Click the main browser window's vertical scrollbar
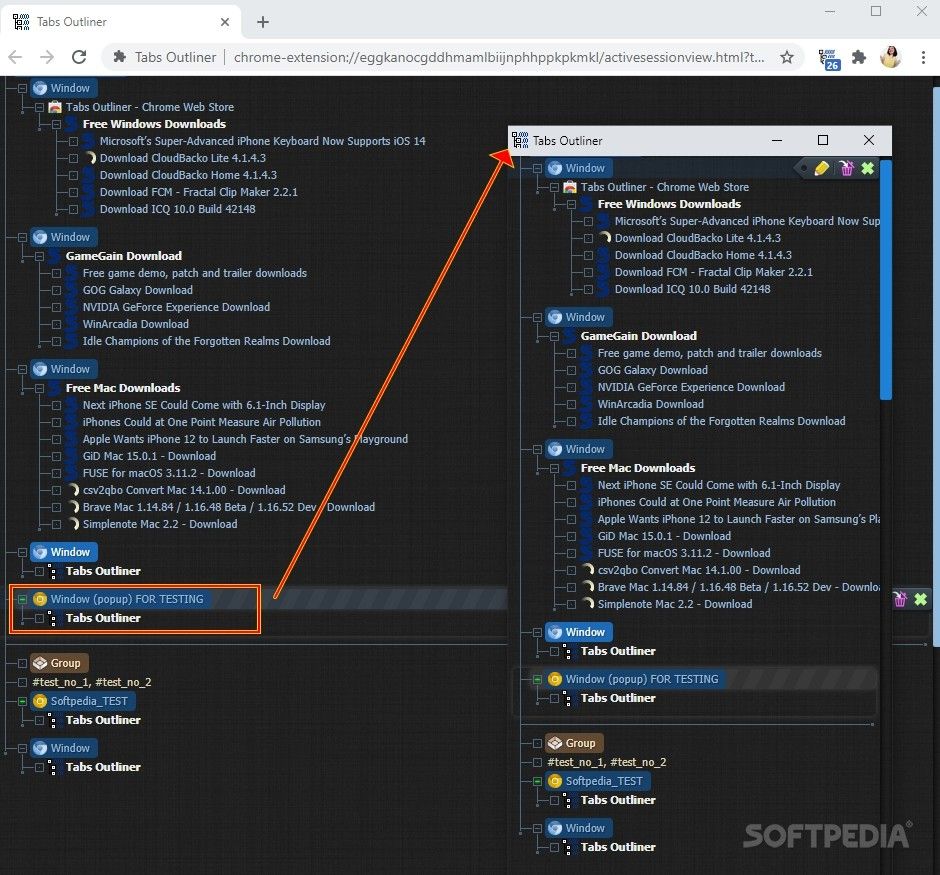 [x=936, y=367]
